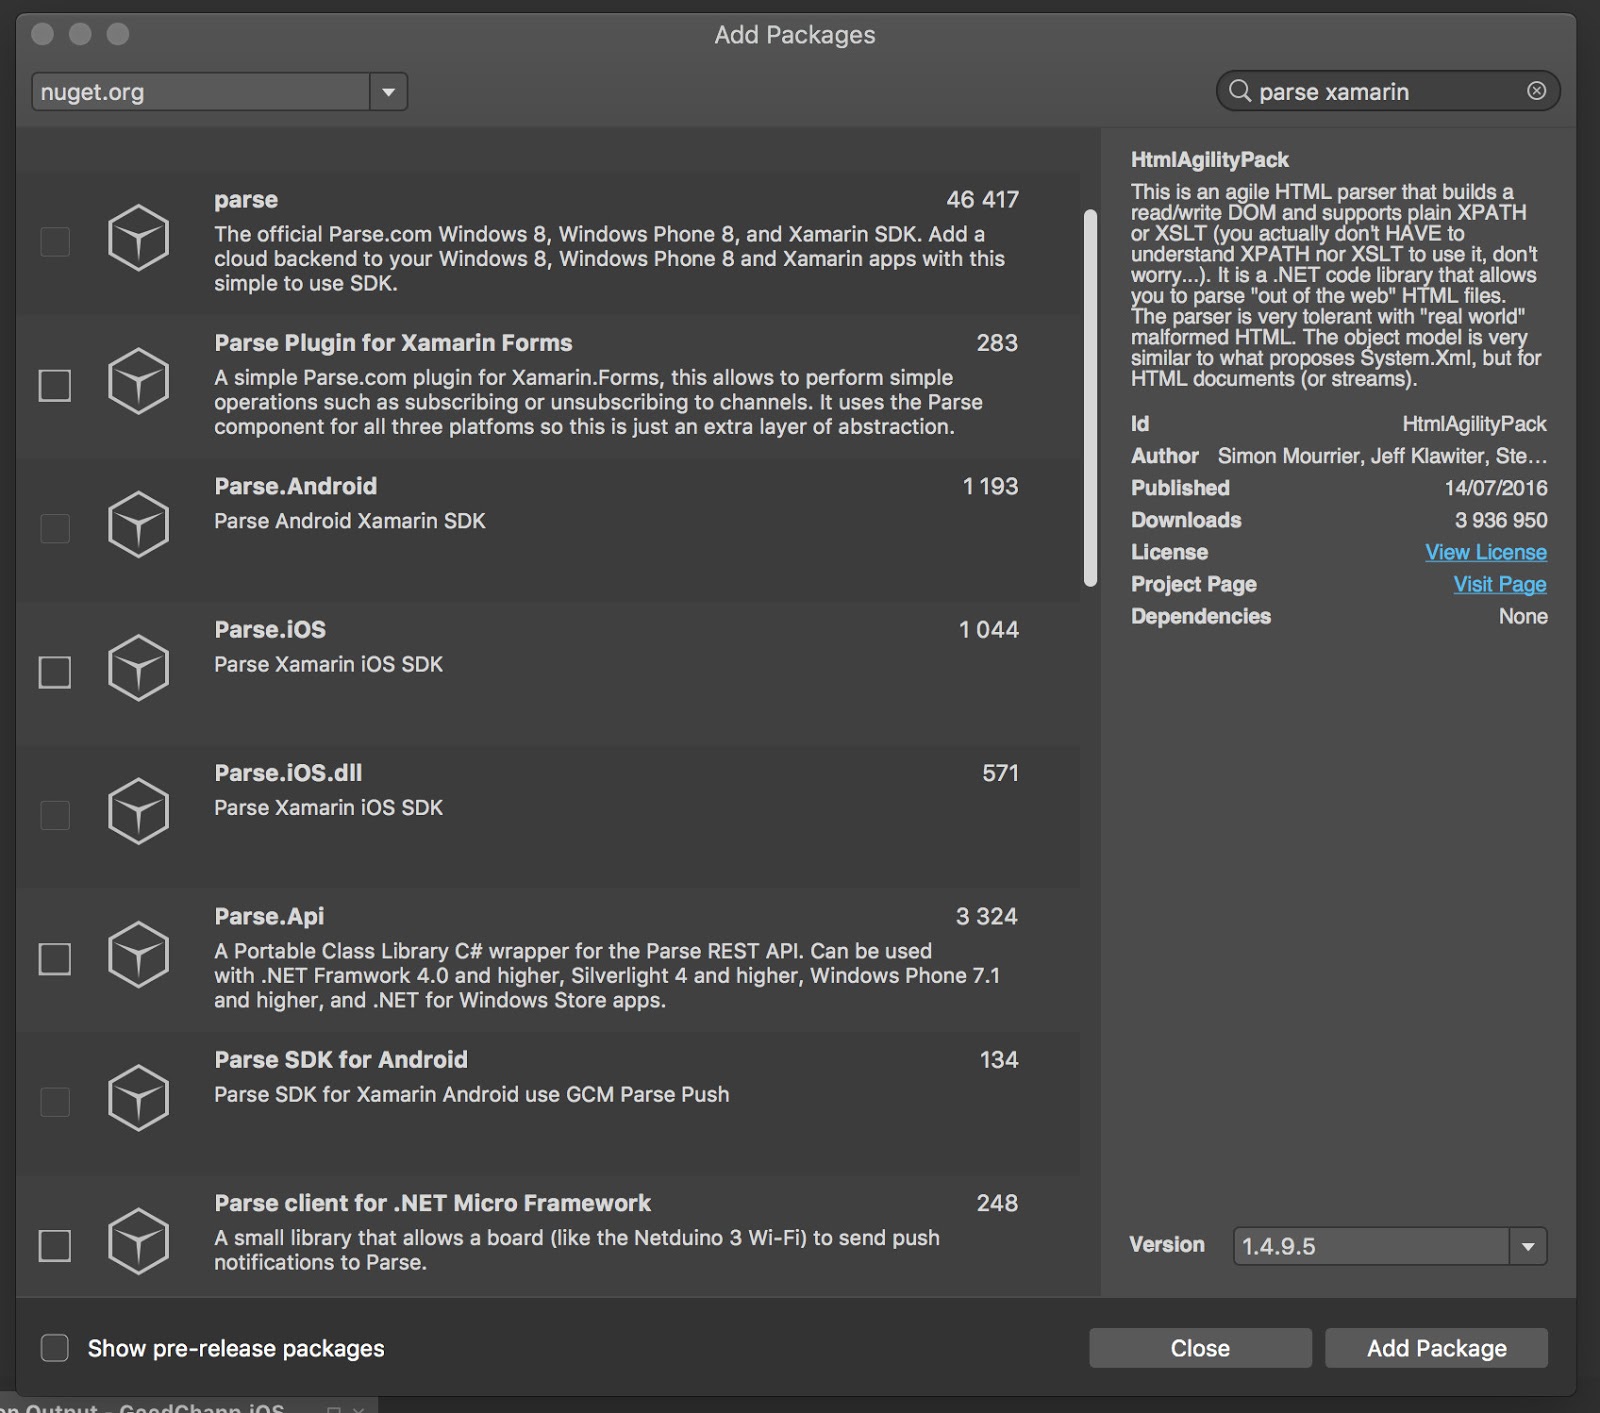Click the Close button
Image resolution: width=1600 pixels, height=1413 pixels.
click(x=1200, y=1348)
